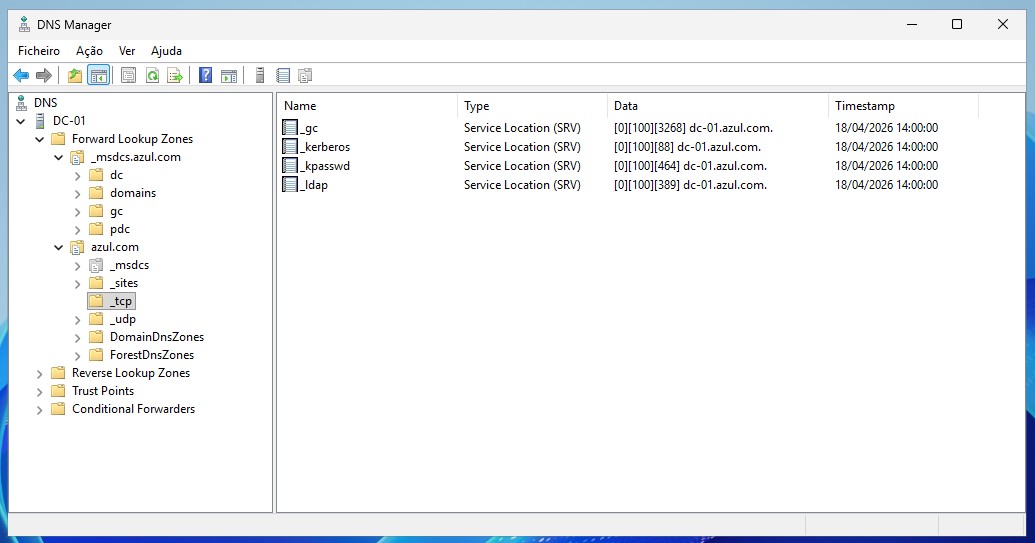The image size is (1035, 543).
Task: Expand the _msdcs delegation node
Action: pos(77,266)
